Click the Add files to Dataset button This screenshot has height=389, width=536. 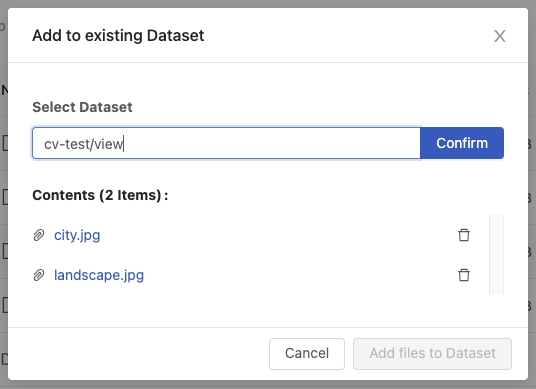coord(432,354)
